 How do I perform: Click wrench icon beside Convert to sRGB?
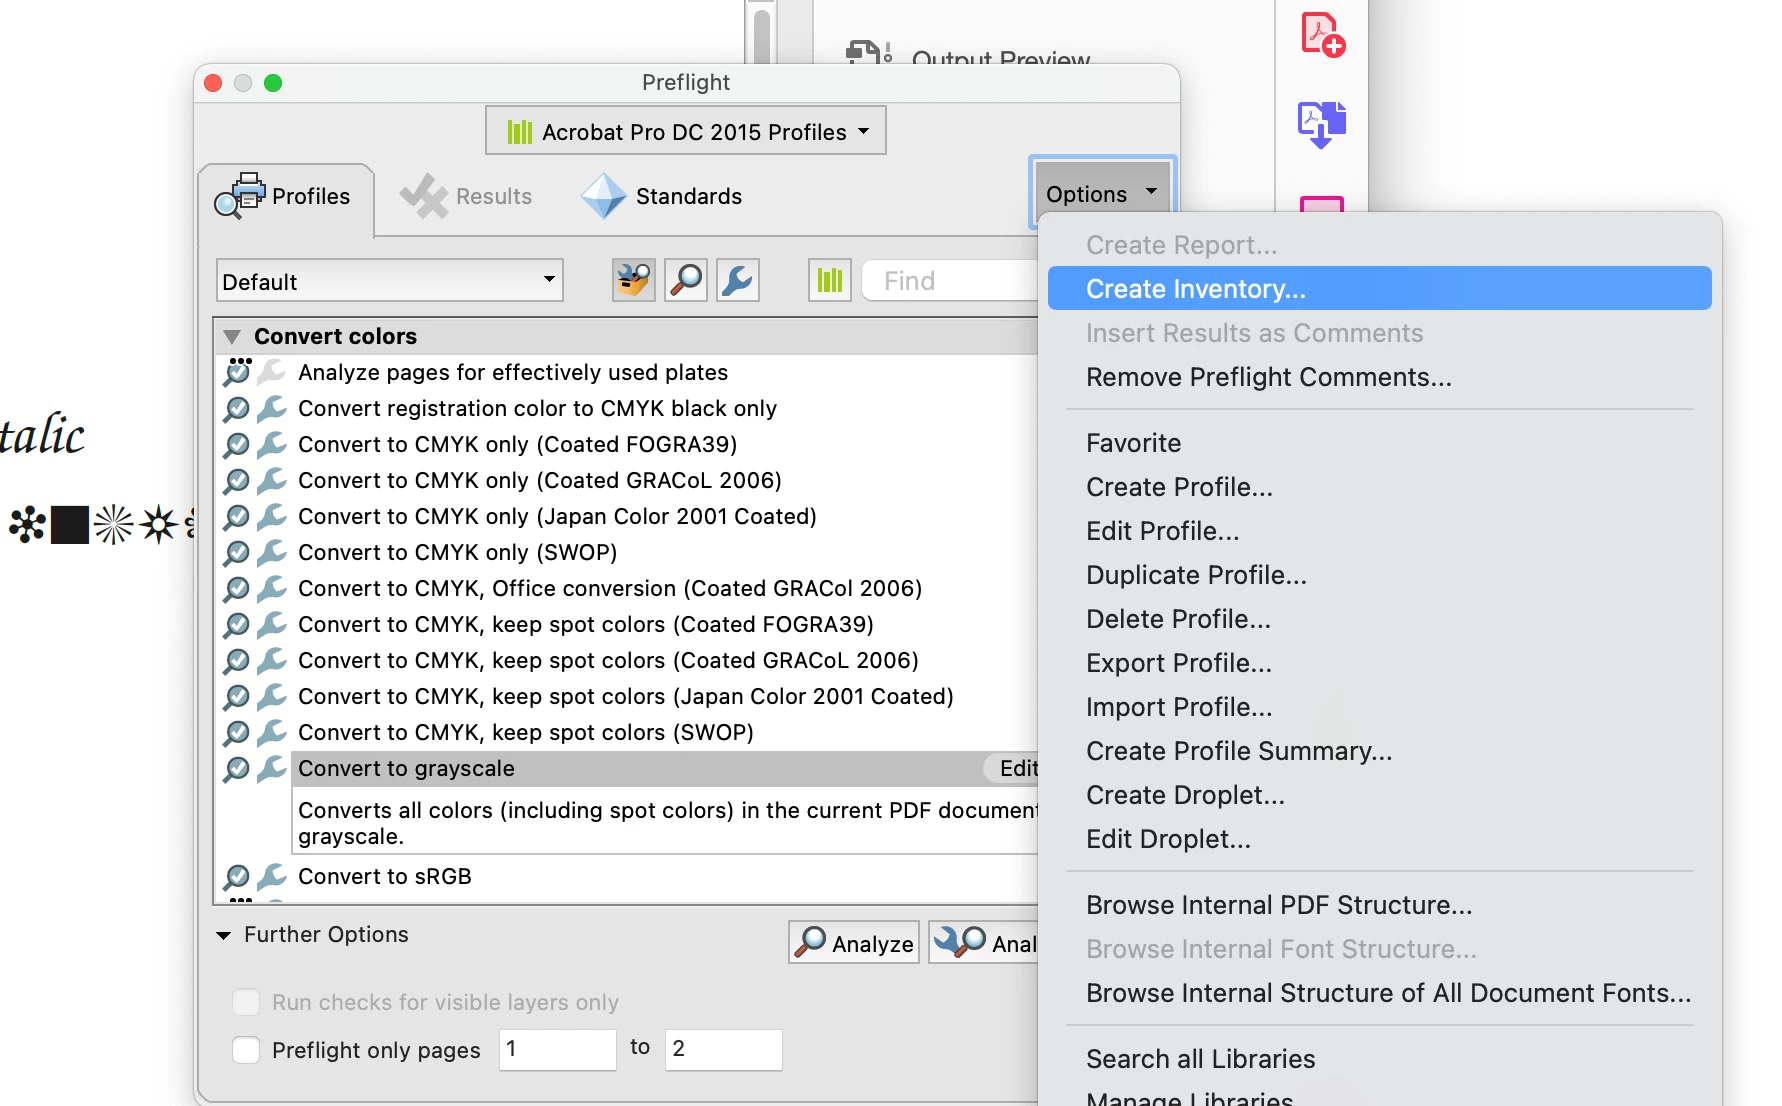(272, 877)
